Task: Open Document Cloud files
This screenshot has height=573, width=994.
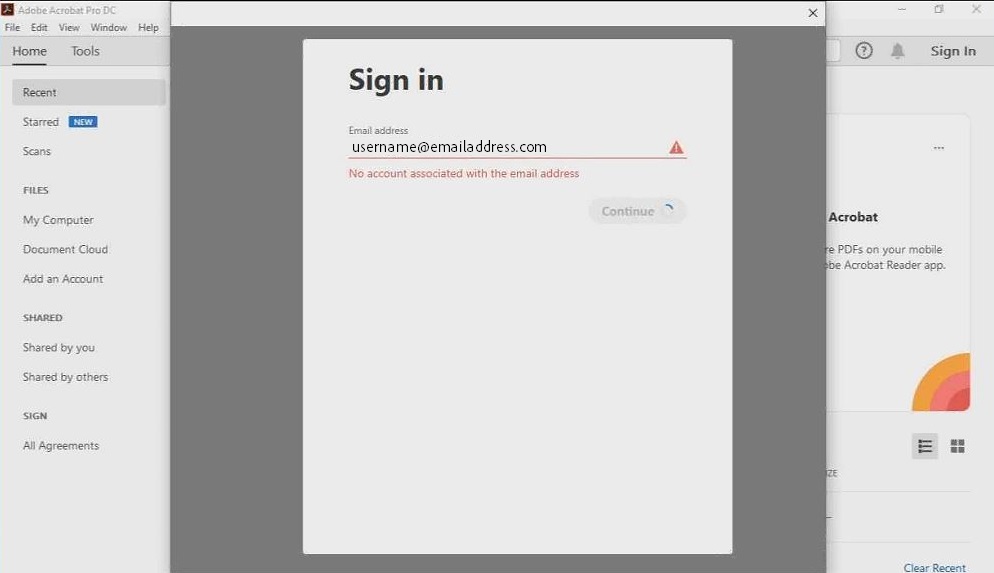Action: click(x=65, y=249)
